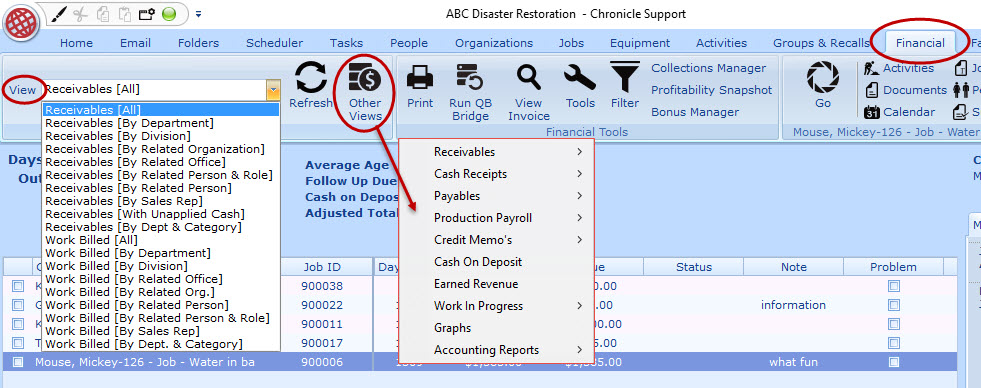Viewport: 981px width, 388px height.
Task: Select Receivables [By Department] in list
Action: [161, 123]
